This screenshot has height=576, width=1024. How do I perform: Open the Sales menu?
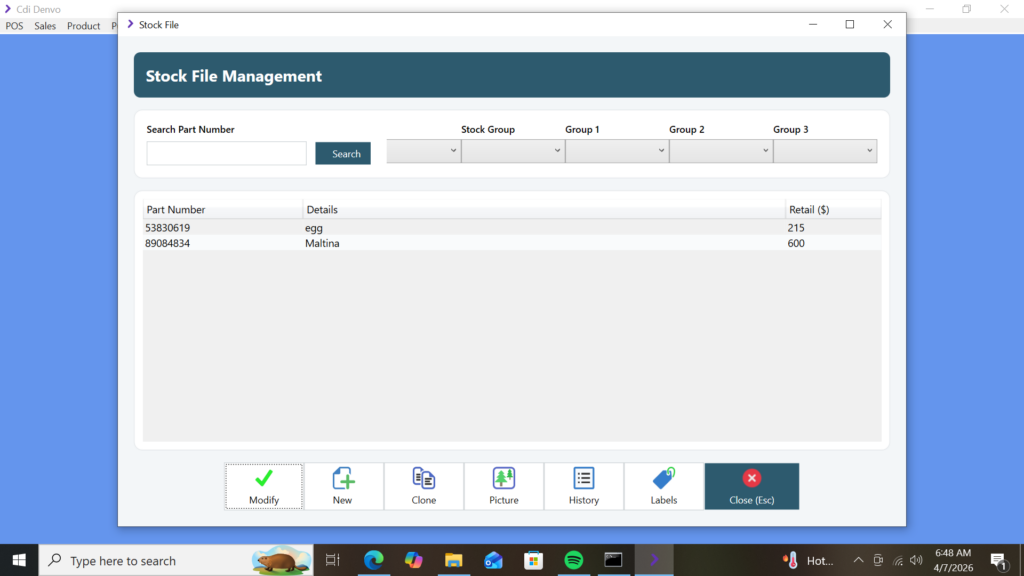(45, 26)
